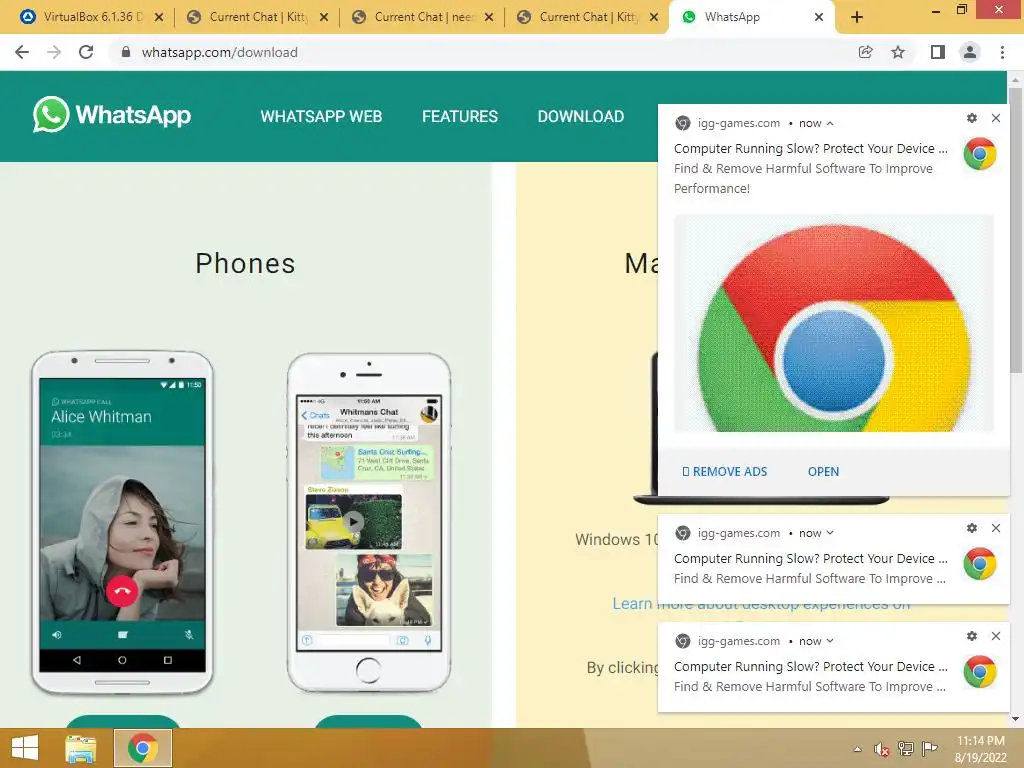Open FEATURES in the site menu
Viewport: 1024px width, 768px height.
(460, 116)
